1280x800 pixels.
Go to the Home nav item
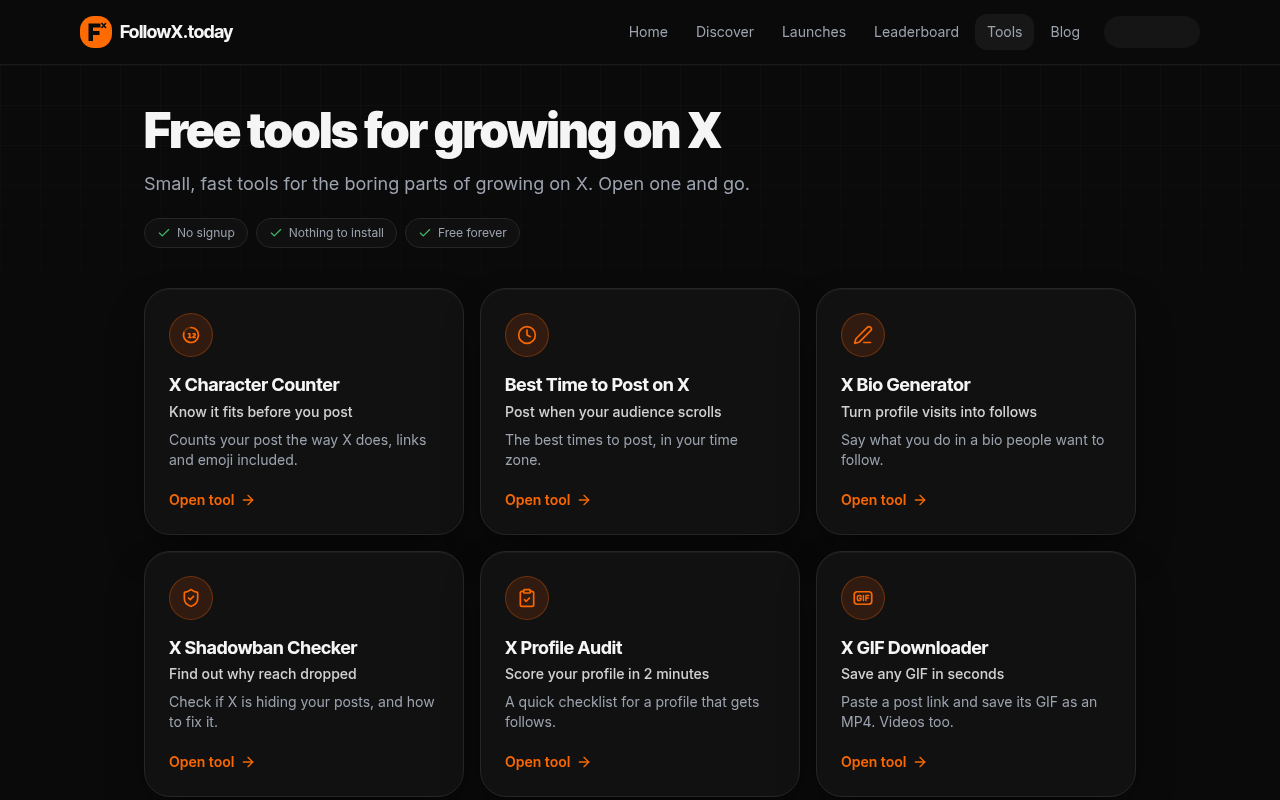(648, 32)
